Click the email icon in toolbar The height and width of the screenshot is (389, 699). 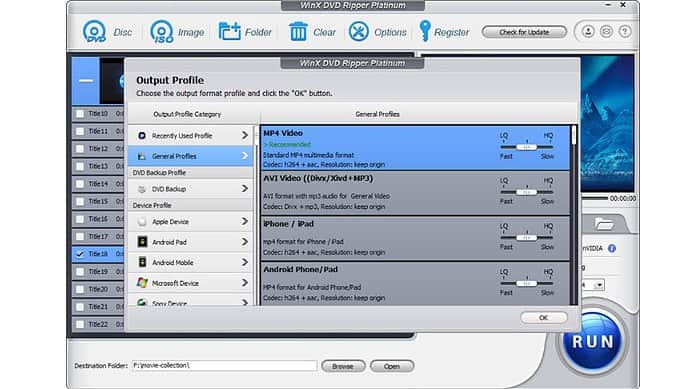[606, 32]
